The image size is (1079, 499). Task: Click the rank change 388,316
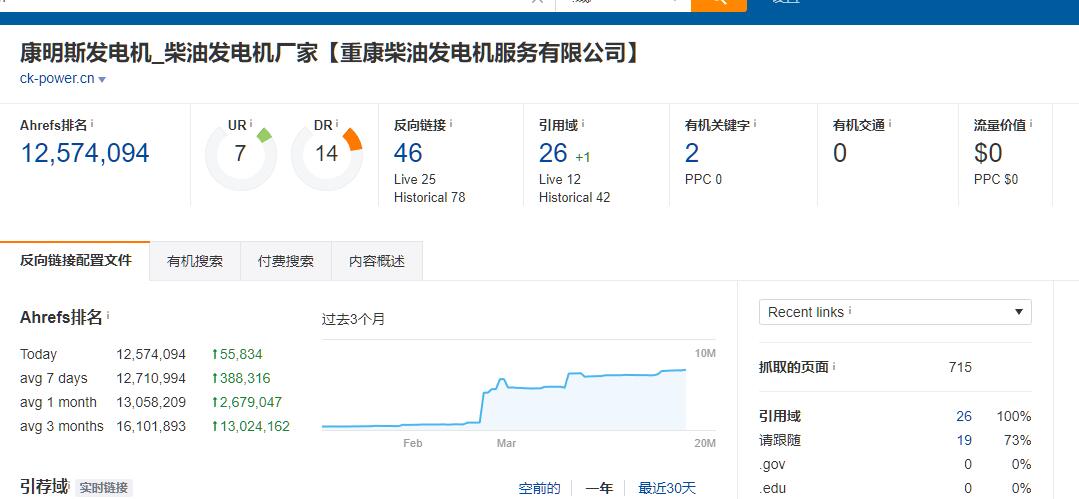coord(241,379)
